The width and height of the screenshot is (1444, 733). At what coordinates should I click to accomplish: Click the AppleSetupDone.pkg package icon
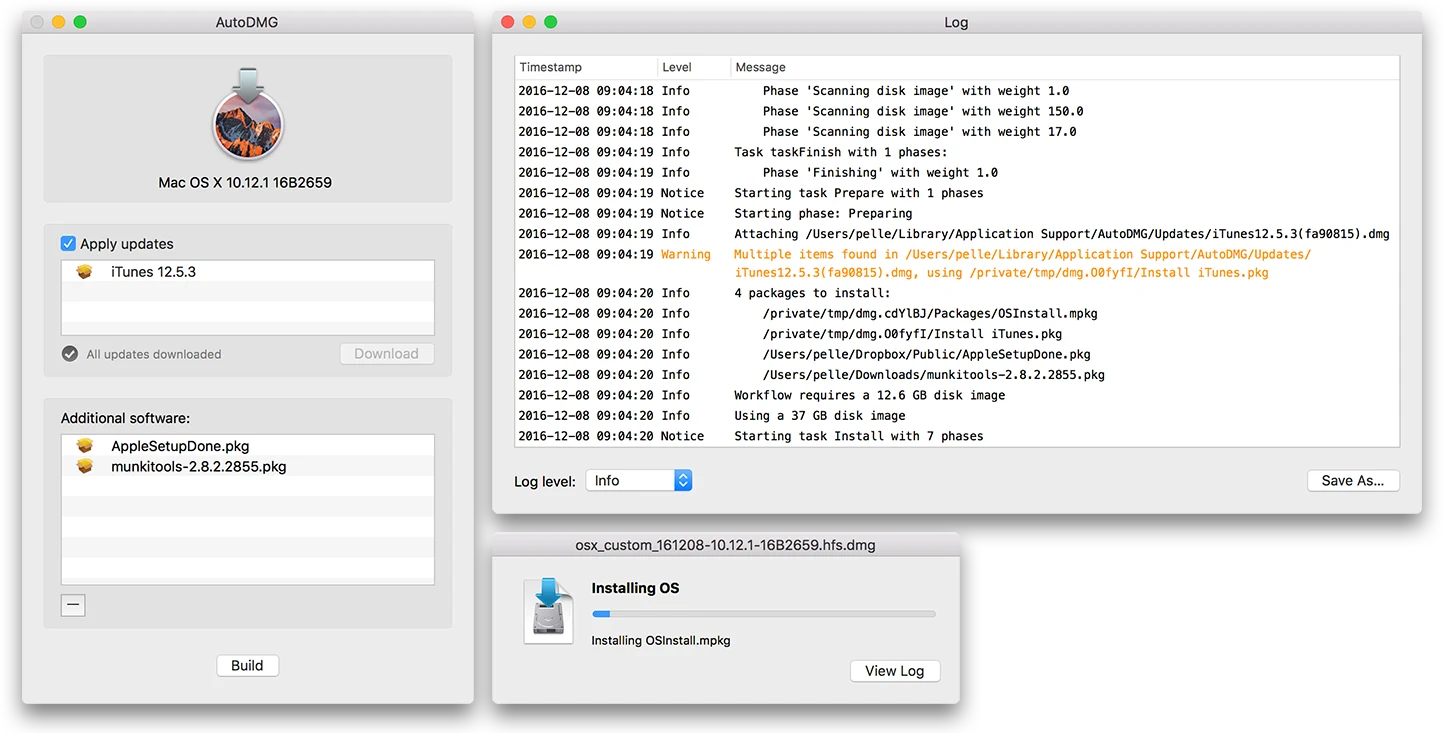point(85,446)
